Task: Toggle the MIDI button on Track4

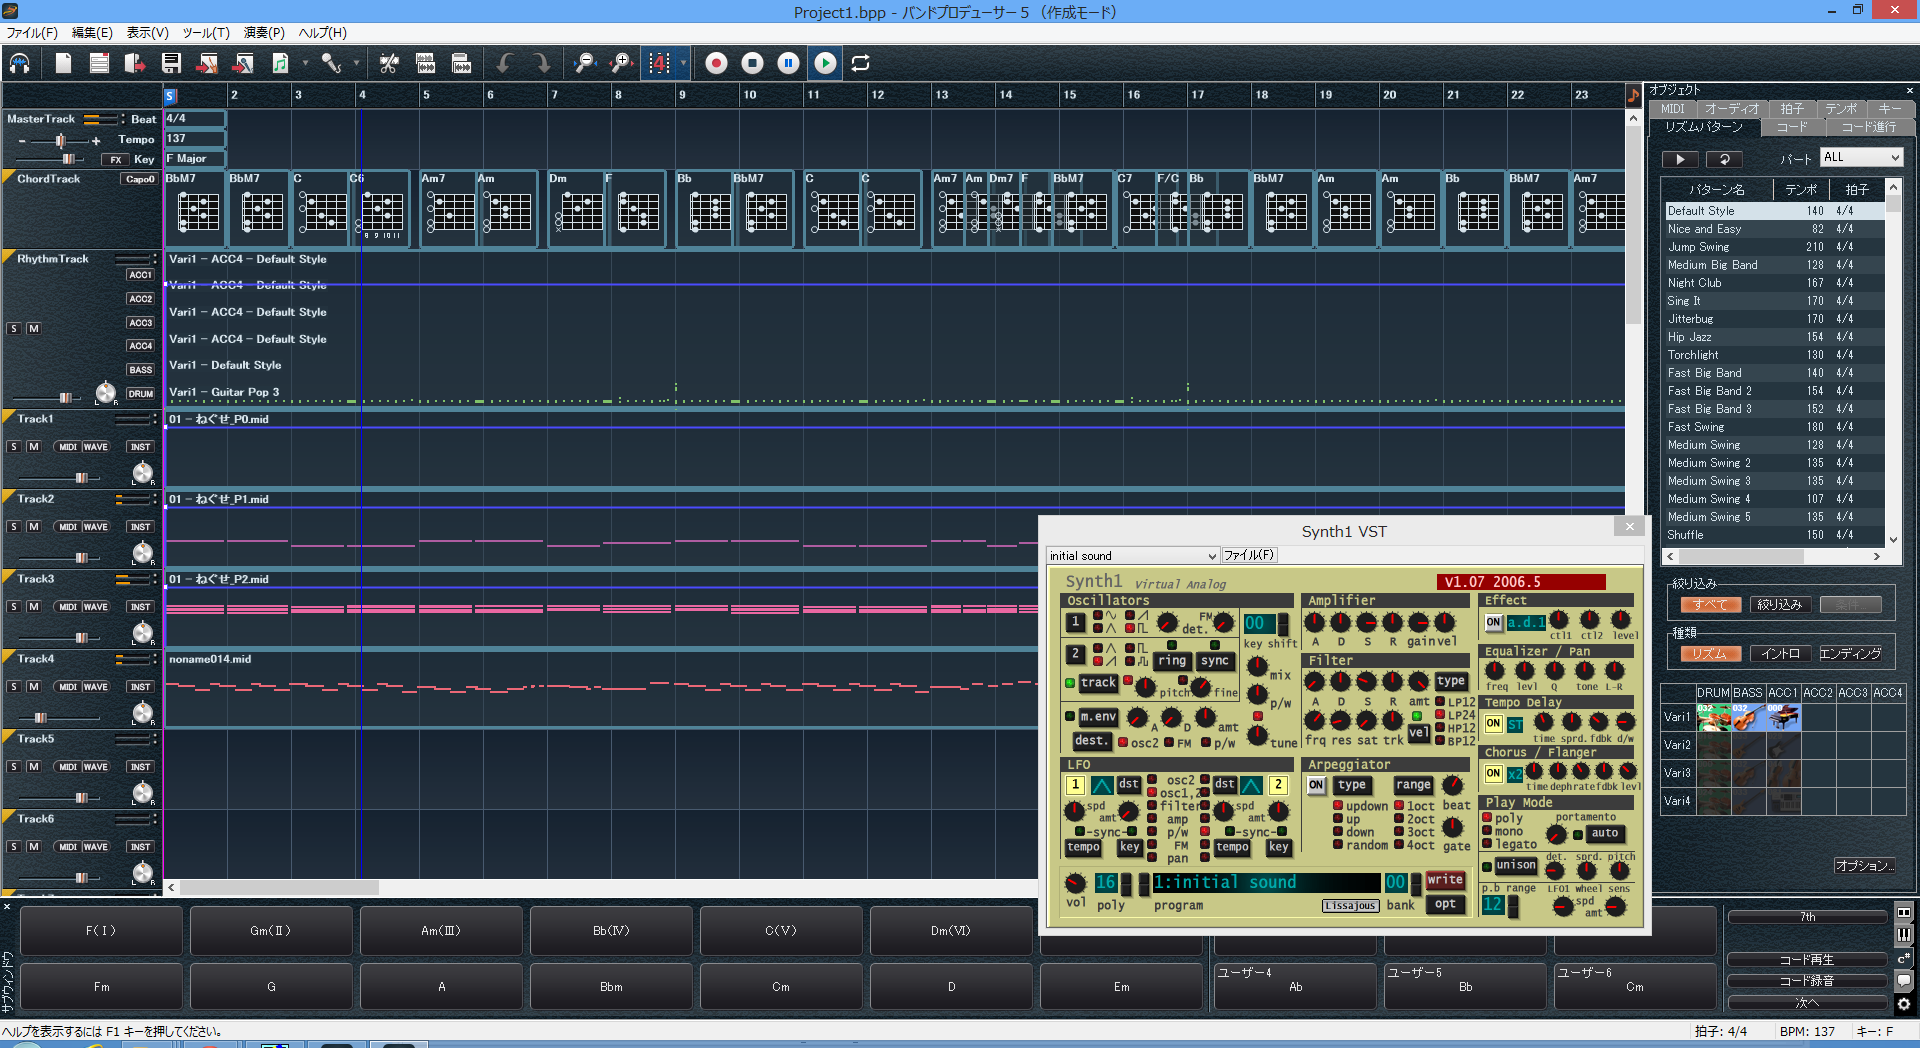Action: pyautogui.click(x=68, y=687)
